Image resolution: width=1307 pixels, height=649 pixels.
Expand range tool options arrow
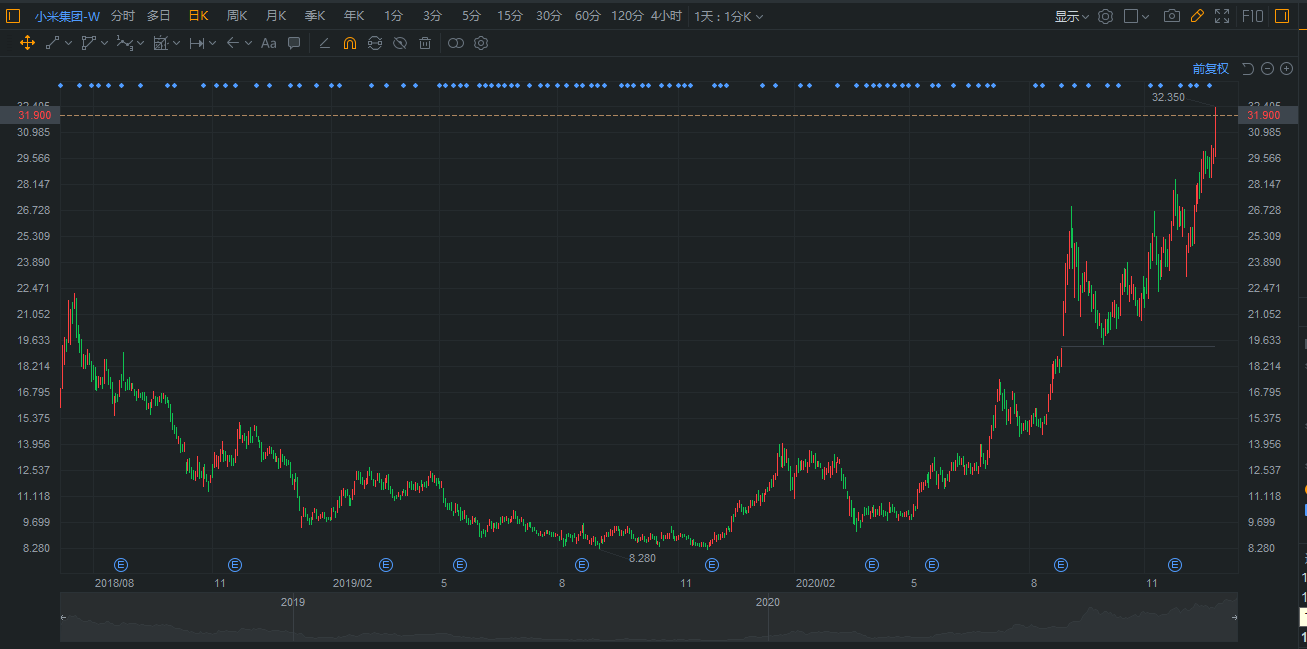pyautogui.click(x=212, y=43)
